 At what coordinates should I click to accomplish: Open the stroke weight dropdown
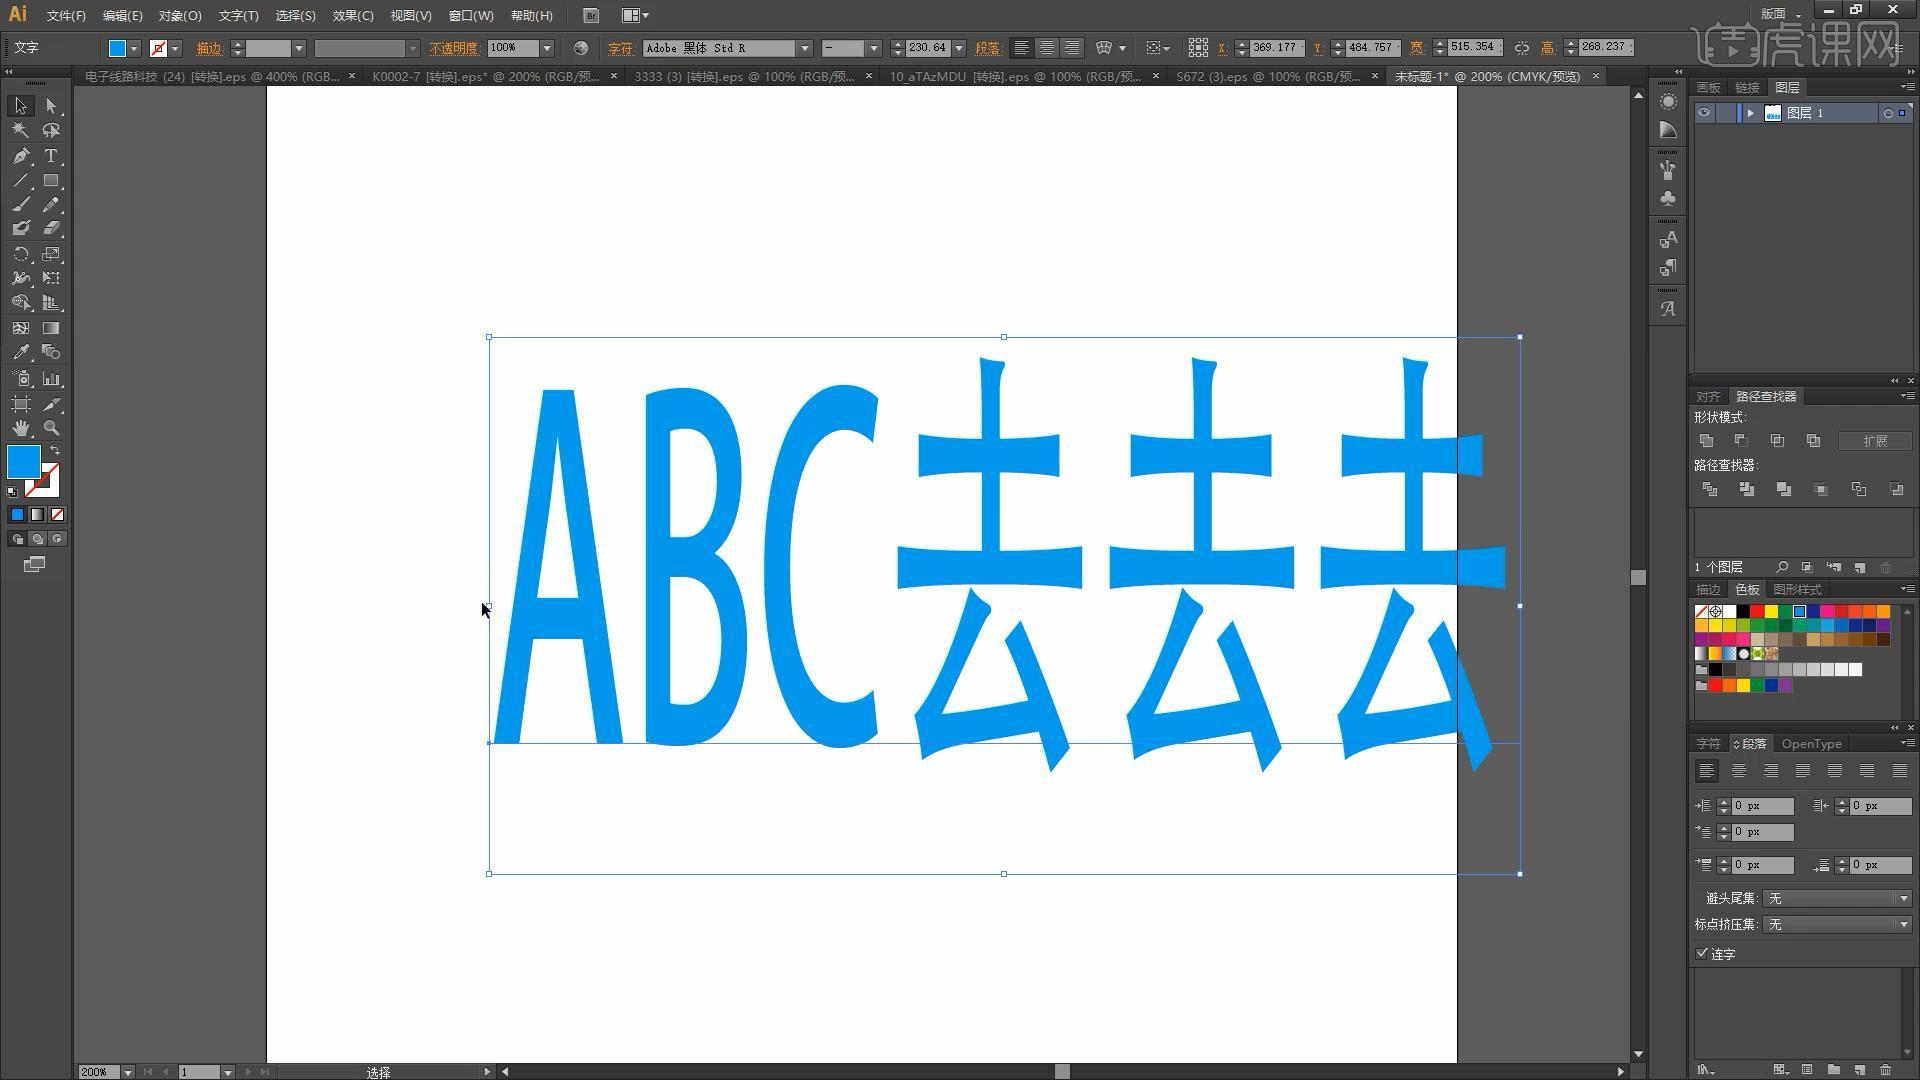(298, 48)
